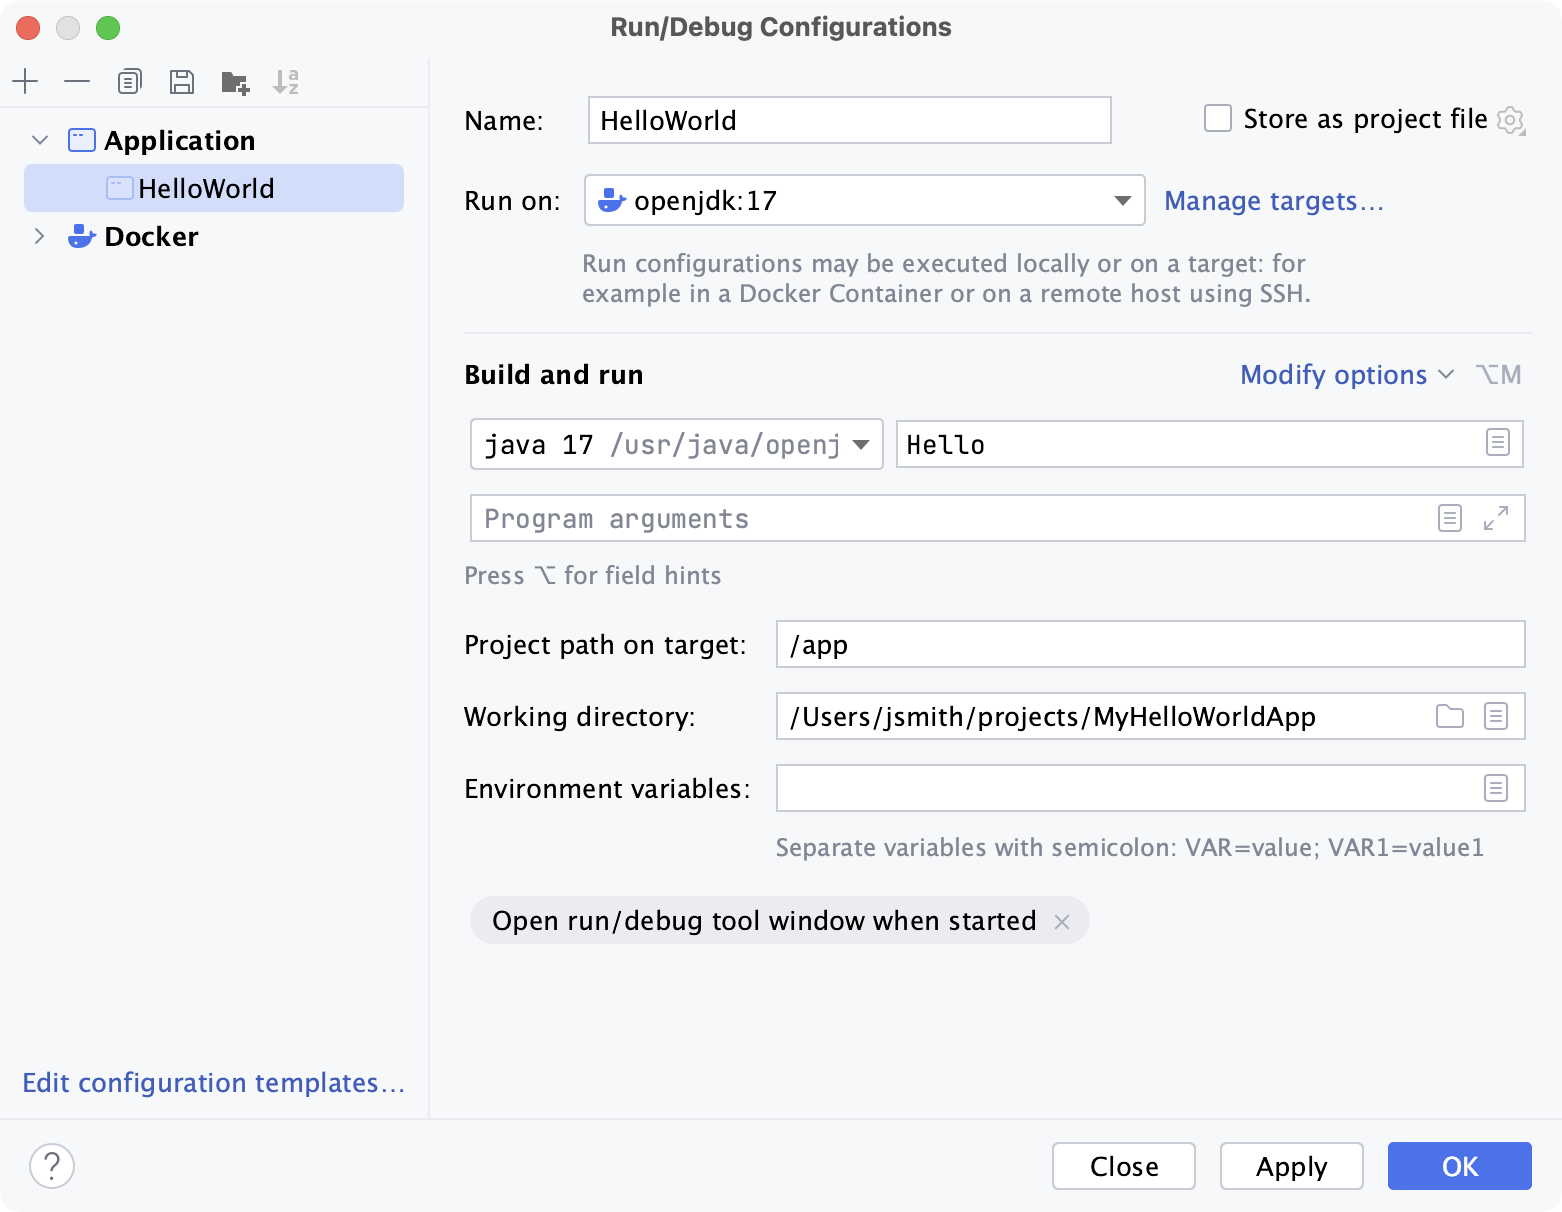Viewport: 1562px width, 1212px height.
Task: Open Manage targets
Action: point(1272,201)
